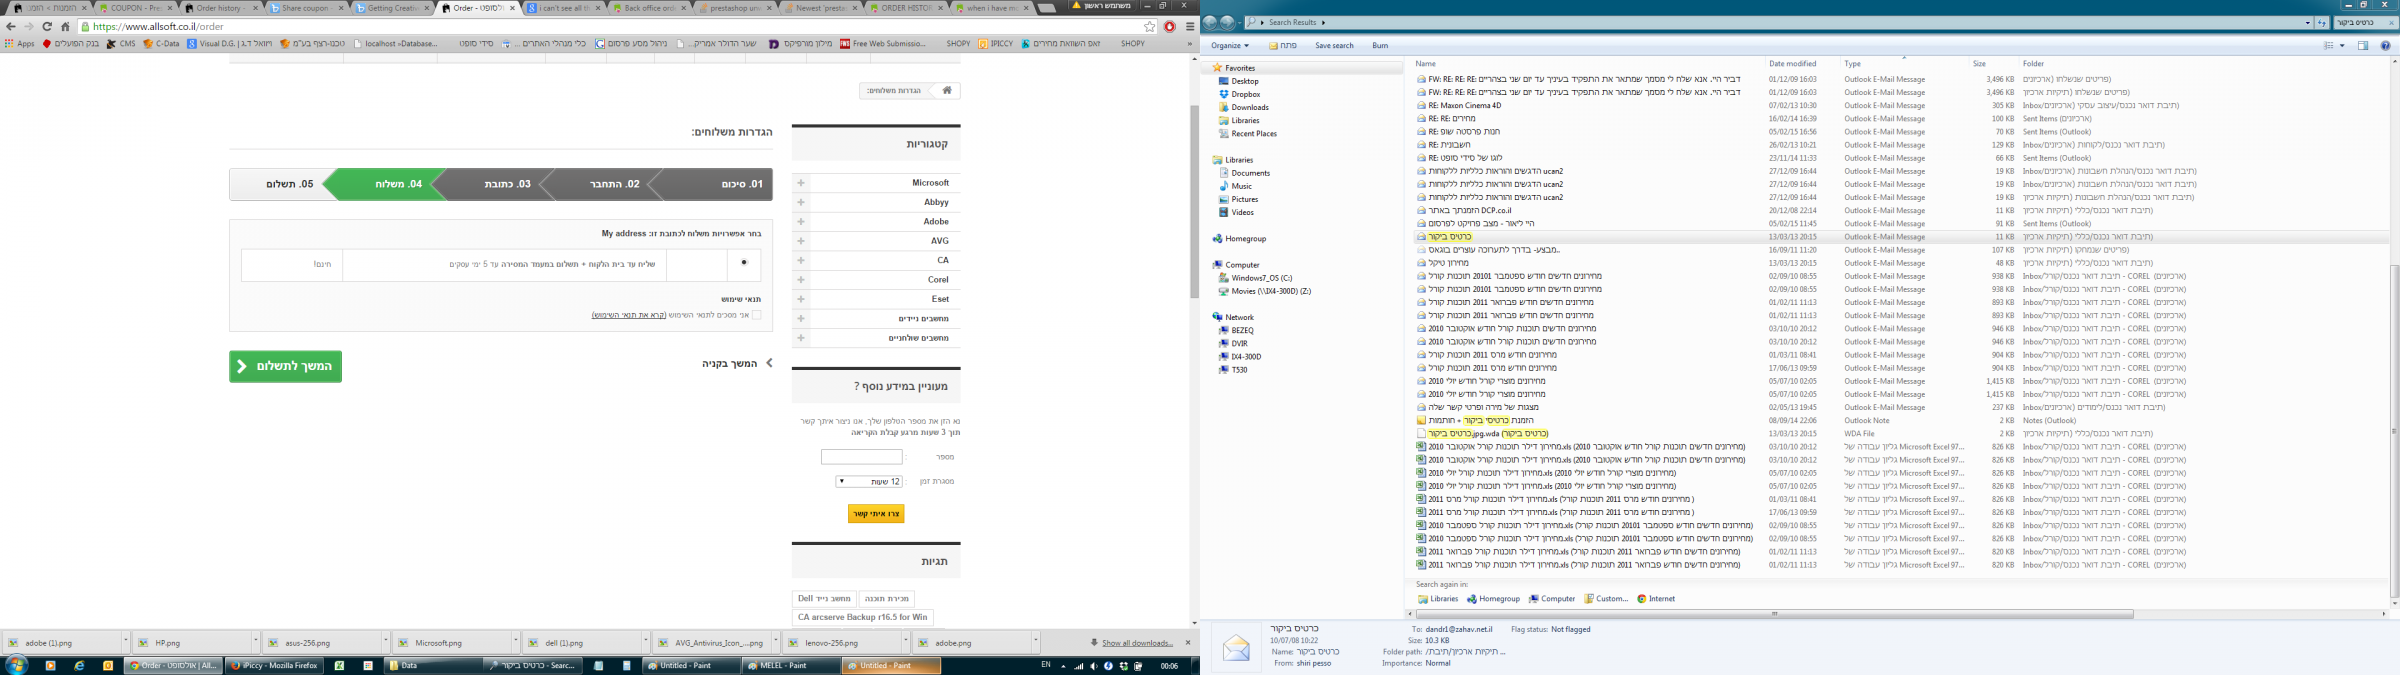Click the continue shopping link
The width and height of the screenshot is (2400, 675).
(737, 364)
